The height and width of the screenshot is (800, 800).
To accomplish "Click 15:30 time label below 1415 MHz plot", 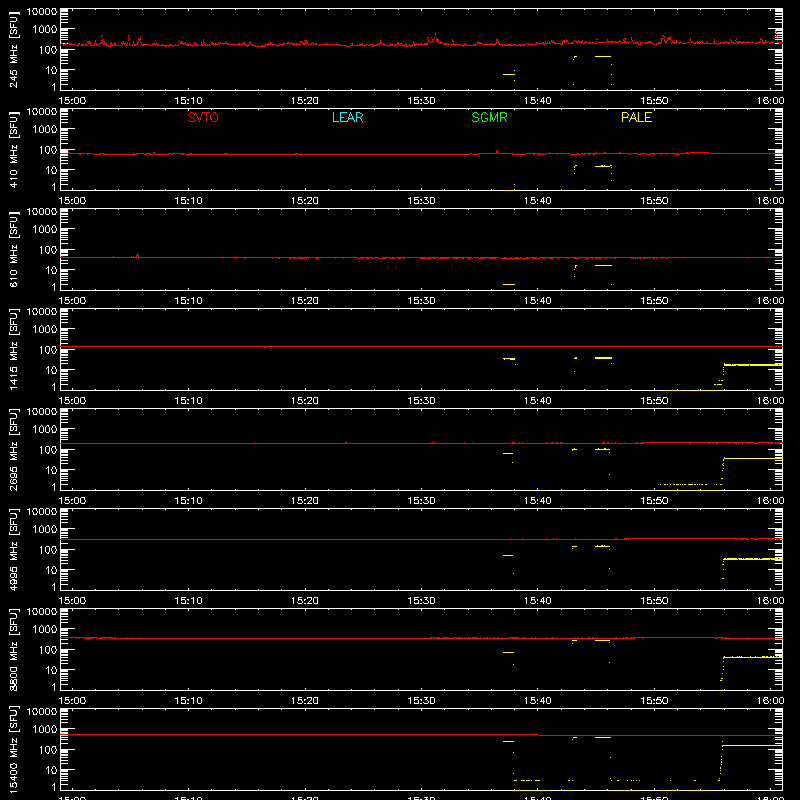I will [x=421, y=401].
